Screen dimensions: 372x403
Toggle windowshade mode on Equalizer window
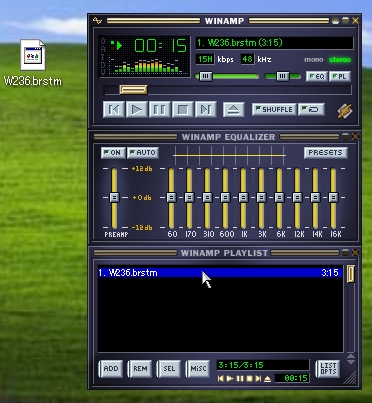pos(345,137)
